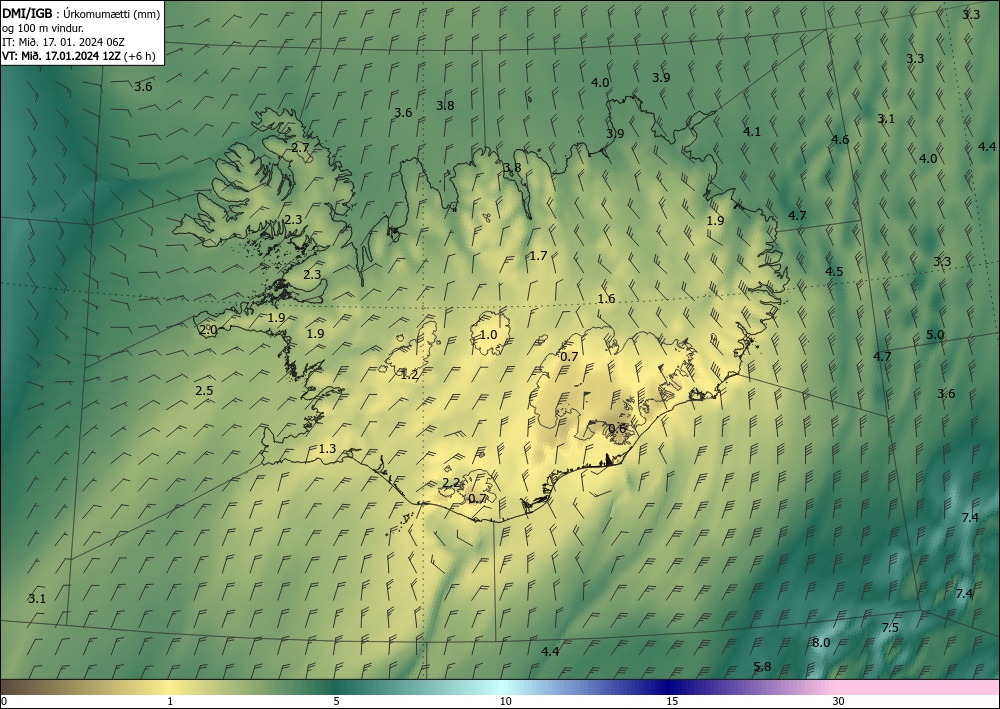This screenshot has width=1000, height=709.
Task: Click the 1.6 precipitation value
Action: click(606, 299)
